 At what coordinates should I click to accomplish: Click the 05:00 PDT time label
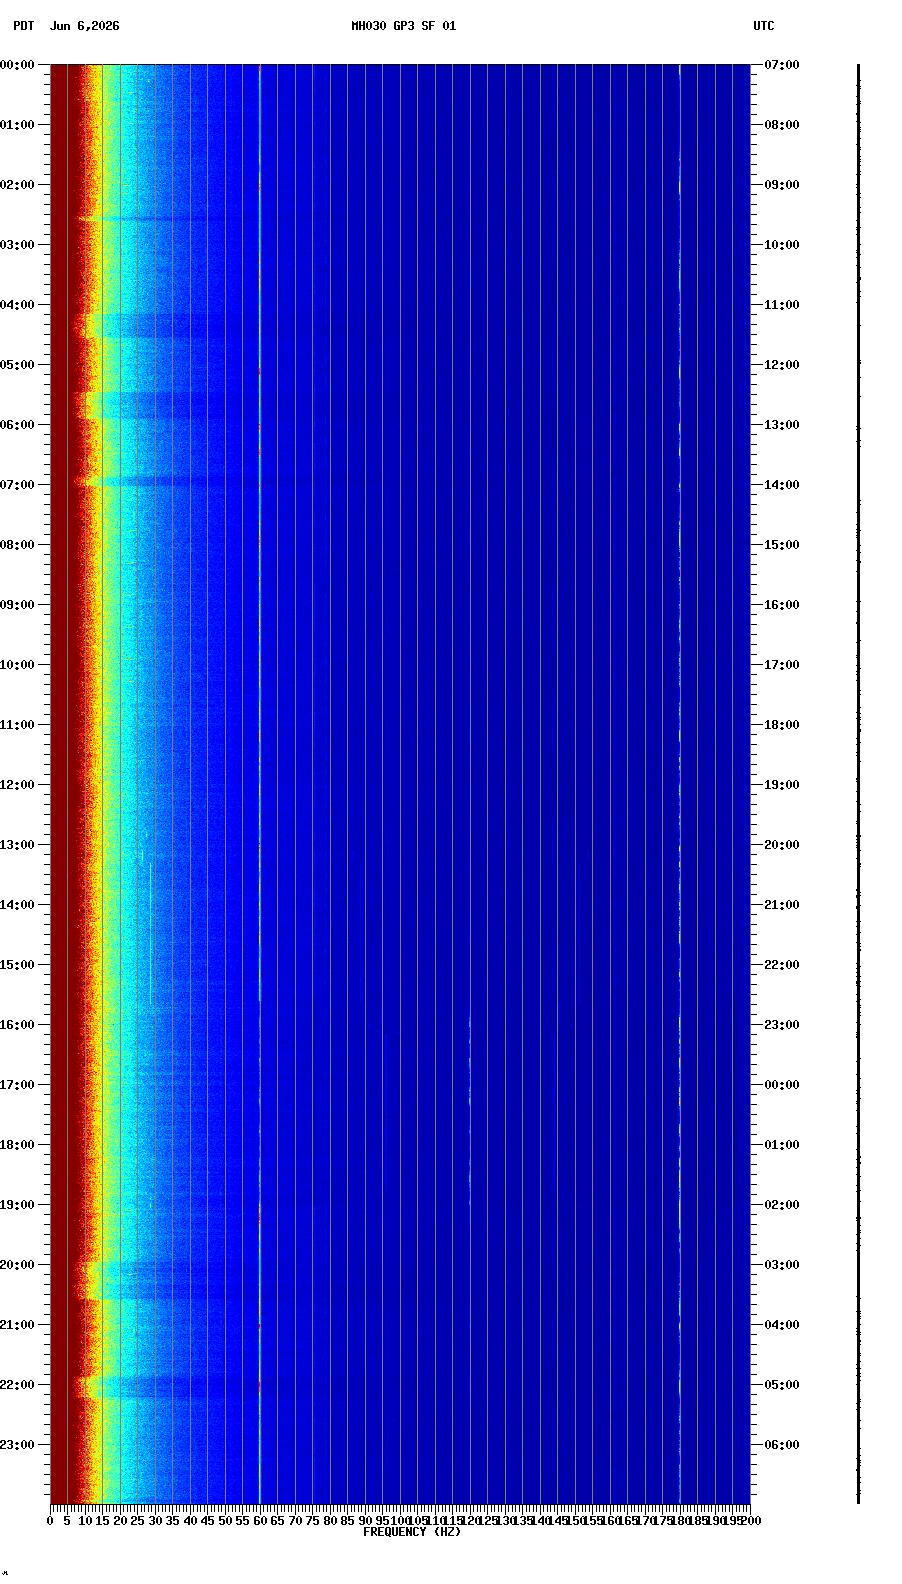click(x=17, y=365)
